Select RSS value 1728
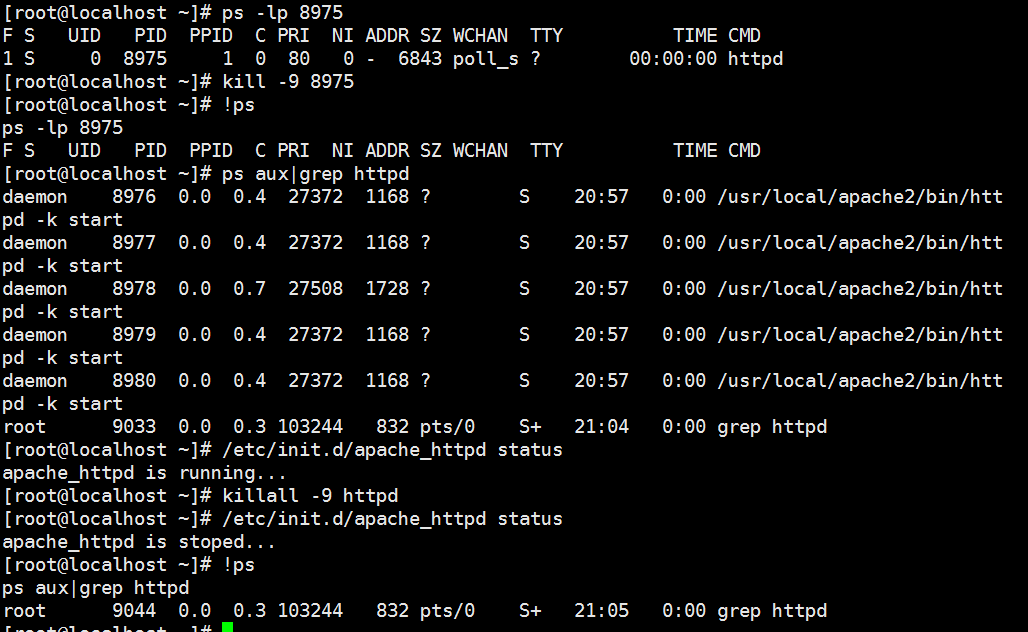The height and width of the screenshot is (632, 1028). (387, 288)
